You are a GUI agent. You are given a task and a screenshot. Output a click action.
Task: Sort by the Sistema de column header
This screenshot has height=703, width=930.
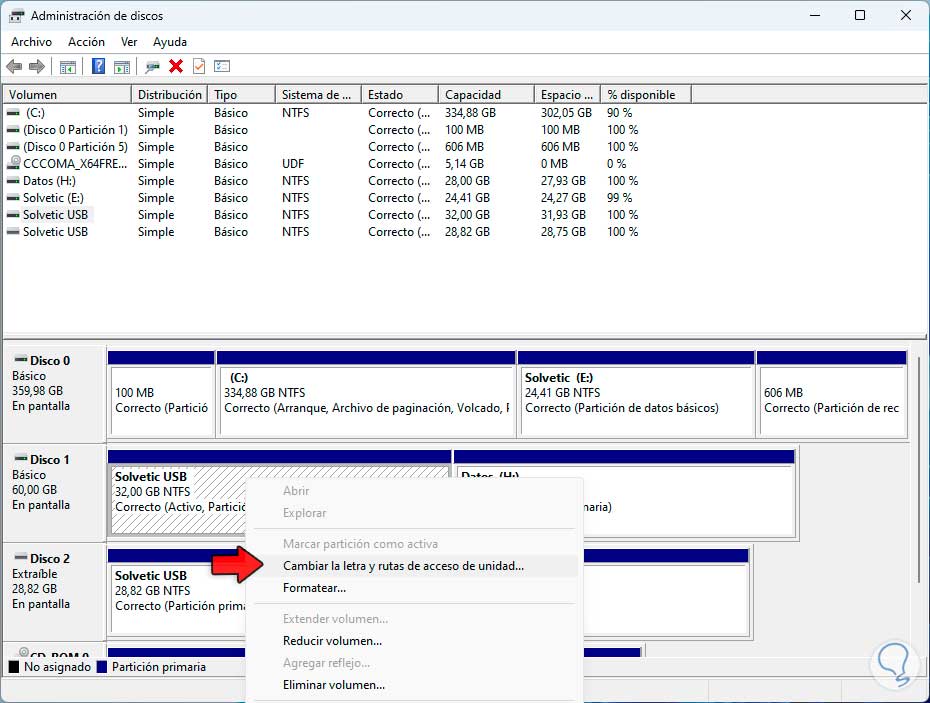(x=319, y=94)
